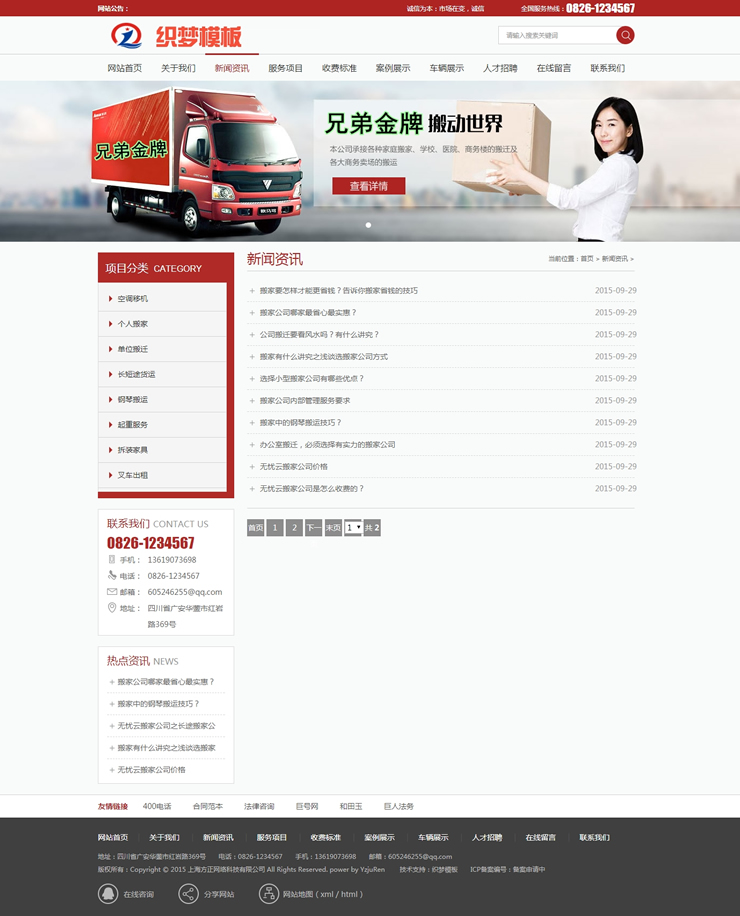The image size is (740, 916).
Task: Click the location pin icon beside 地址
Action: tap(112, 607)
